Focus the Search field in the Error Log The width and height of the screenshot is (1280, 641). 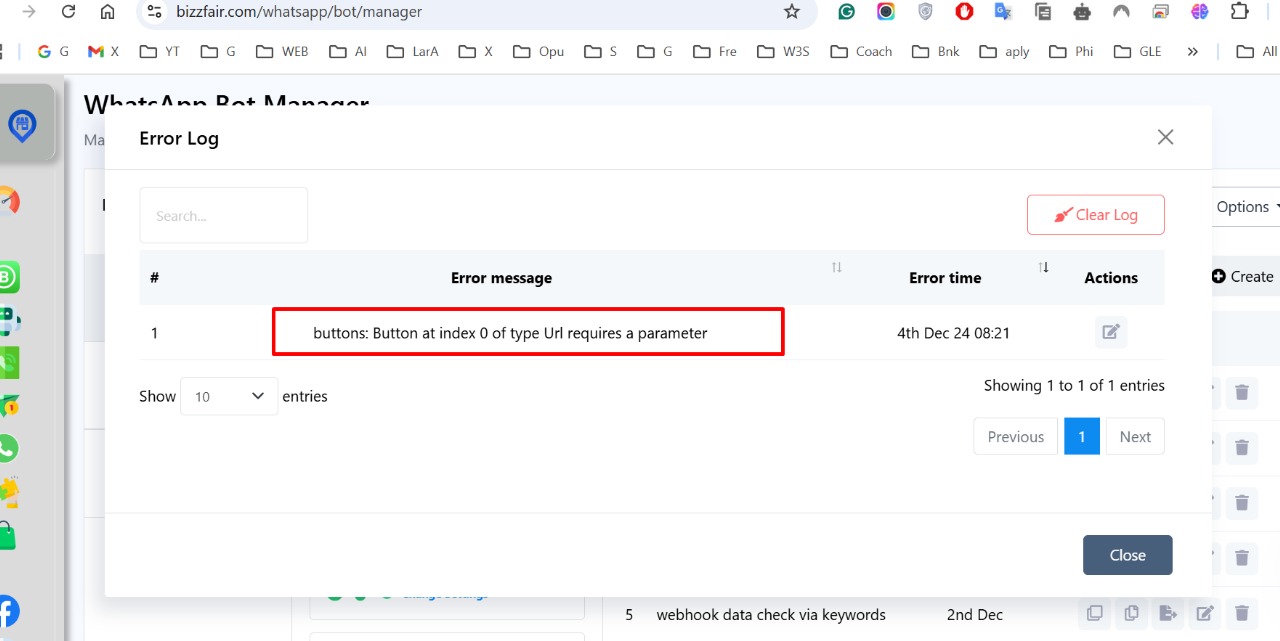(223, 215)
